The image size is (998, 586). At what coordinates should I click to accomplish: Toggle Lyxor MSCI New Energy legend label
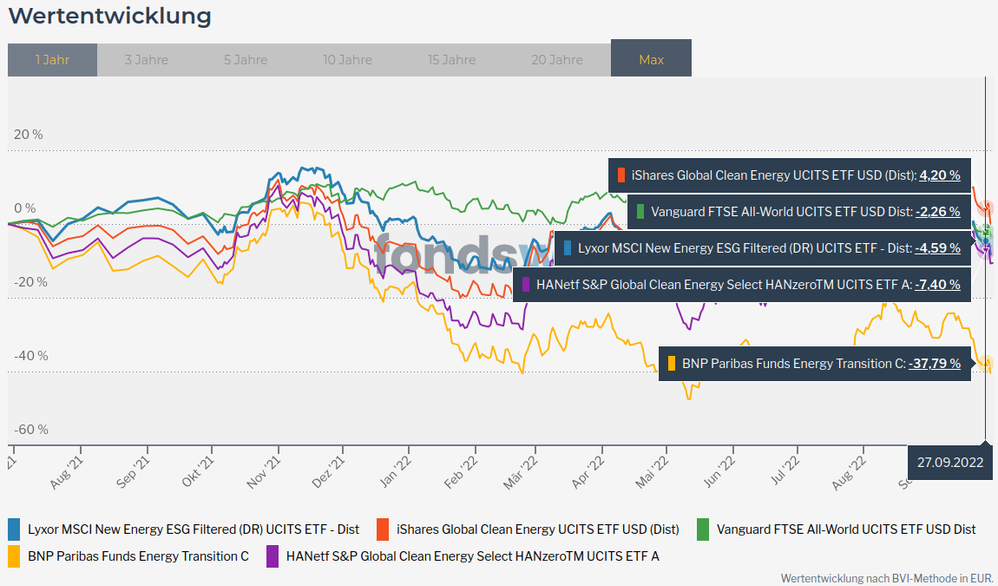(x=194, y=529)
